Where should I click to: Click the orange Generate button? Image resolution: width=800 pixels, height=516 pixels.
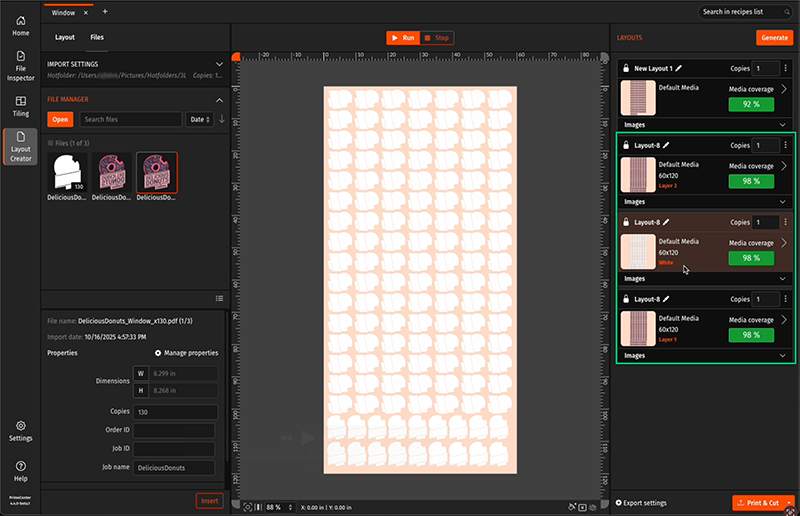point(774,37)
